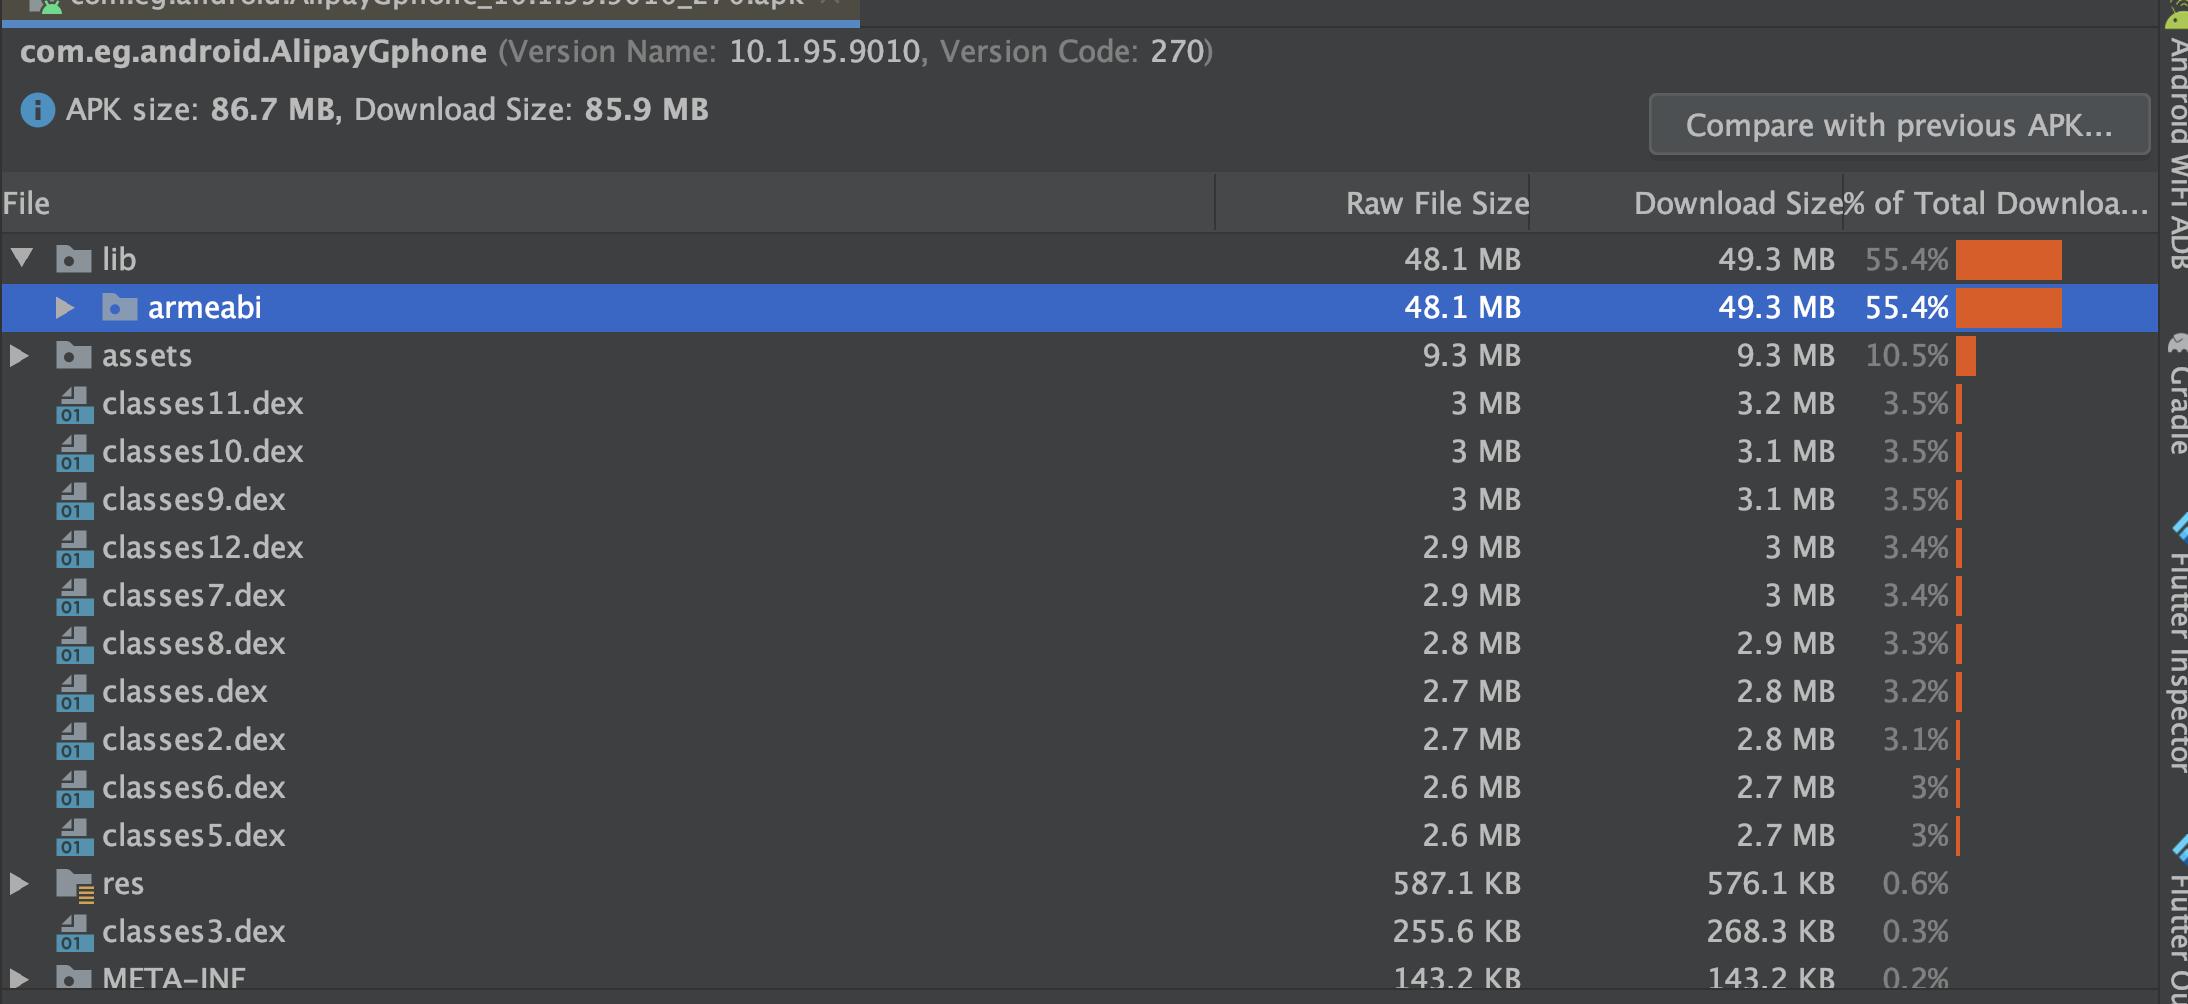Click the lib folder icon
This screenshot has width=2188, height=1004.
pos(74,260)
